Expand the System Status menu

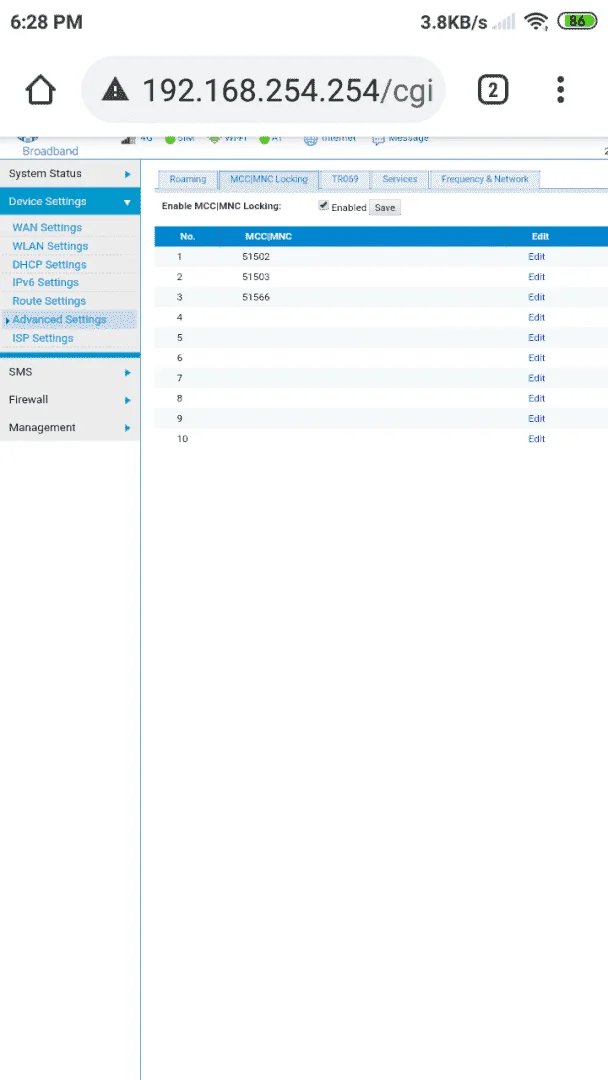coord(70,174)
